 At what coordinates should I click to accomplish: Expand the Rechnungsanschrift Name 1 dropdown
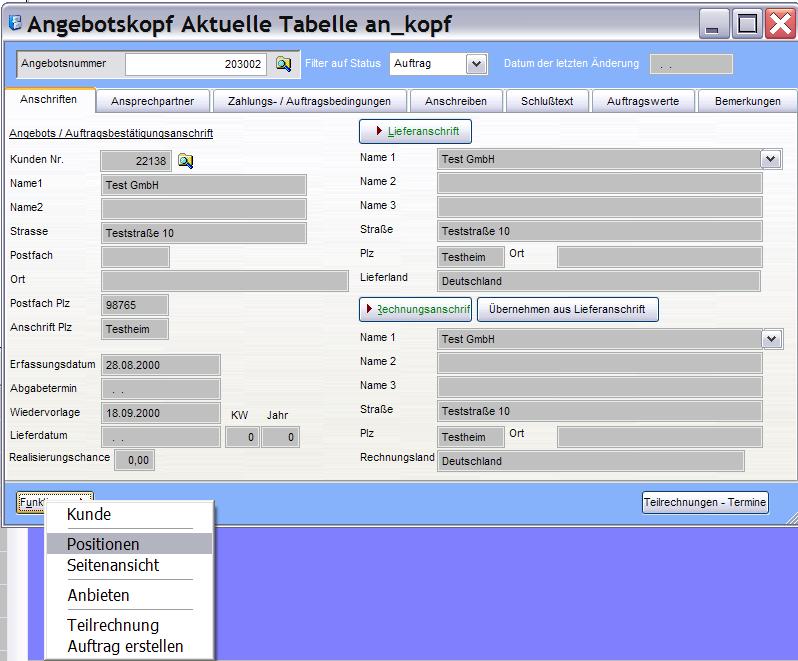[772, 339]
